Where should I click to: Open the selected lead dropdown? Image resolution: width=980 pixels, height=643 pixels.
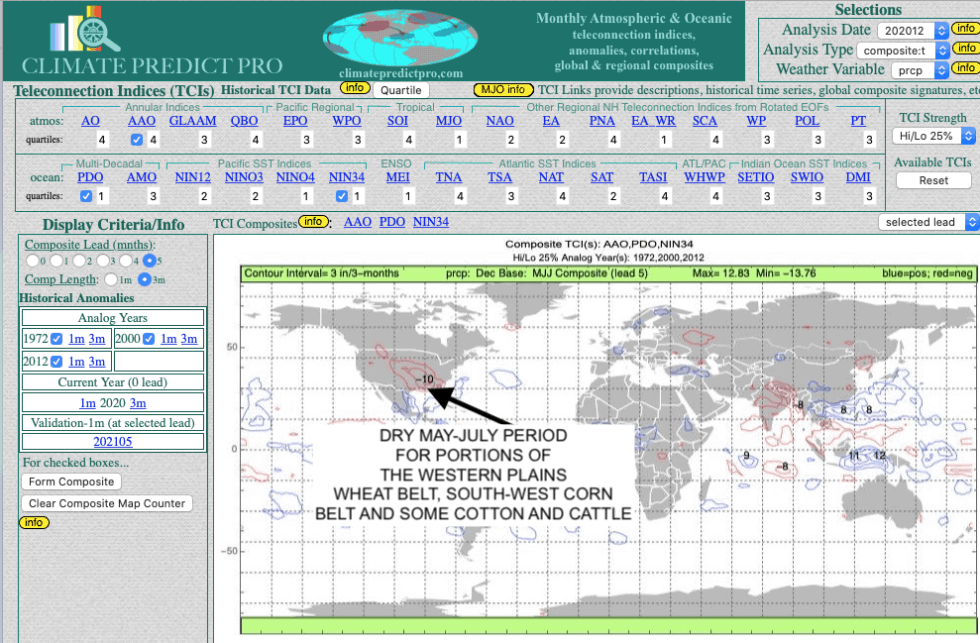coord(927,222)
